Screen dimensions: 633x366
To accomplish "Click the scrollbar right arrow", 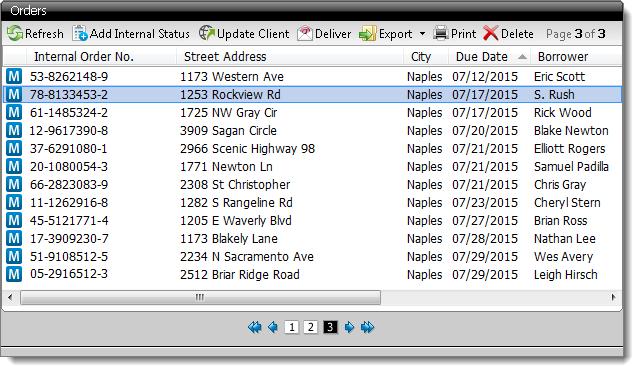I will [614, 298].
